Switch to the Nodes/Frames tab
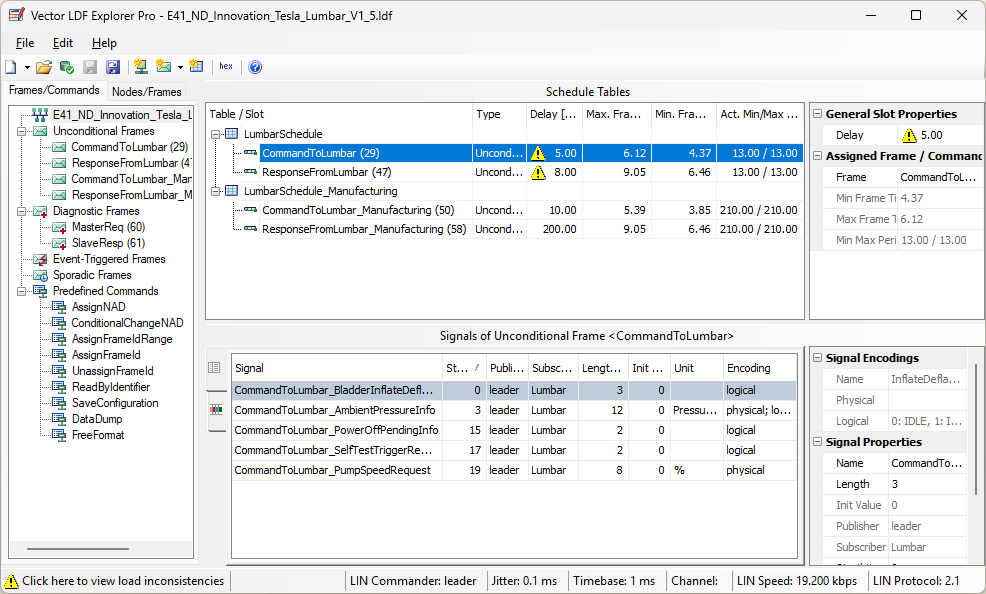This screenshot has height=594, width=986. (146, 91)
